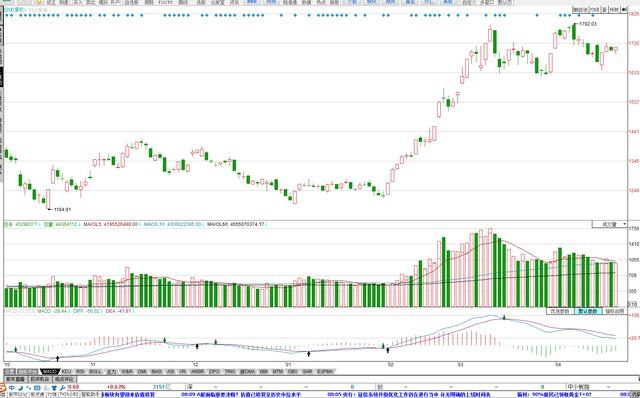Click the 1184.91 low price label
The image size is (640, 398).
pyautogui.click(x=62, y=209)
